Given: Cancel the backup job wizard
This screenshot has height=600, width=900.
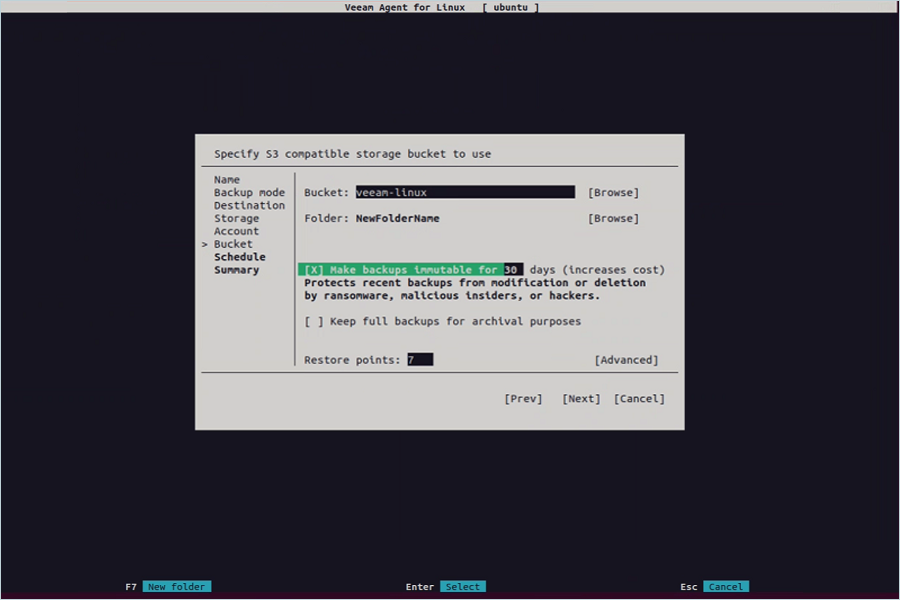Looking at the screenshot, I should (x=639, y=398).
